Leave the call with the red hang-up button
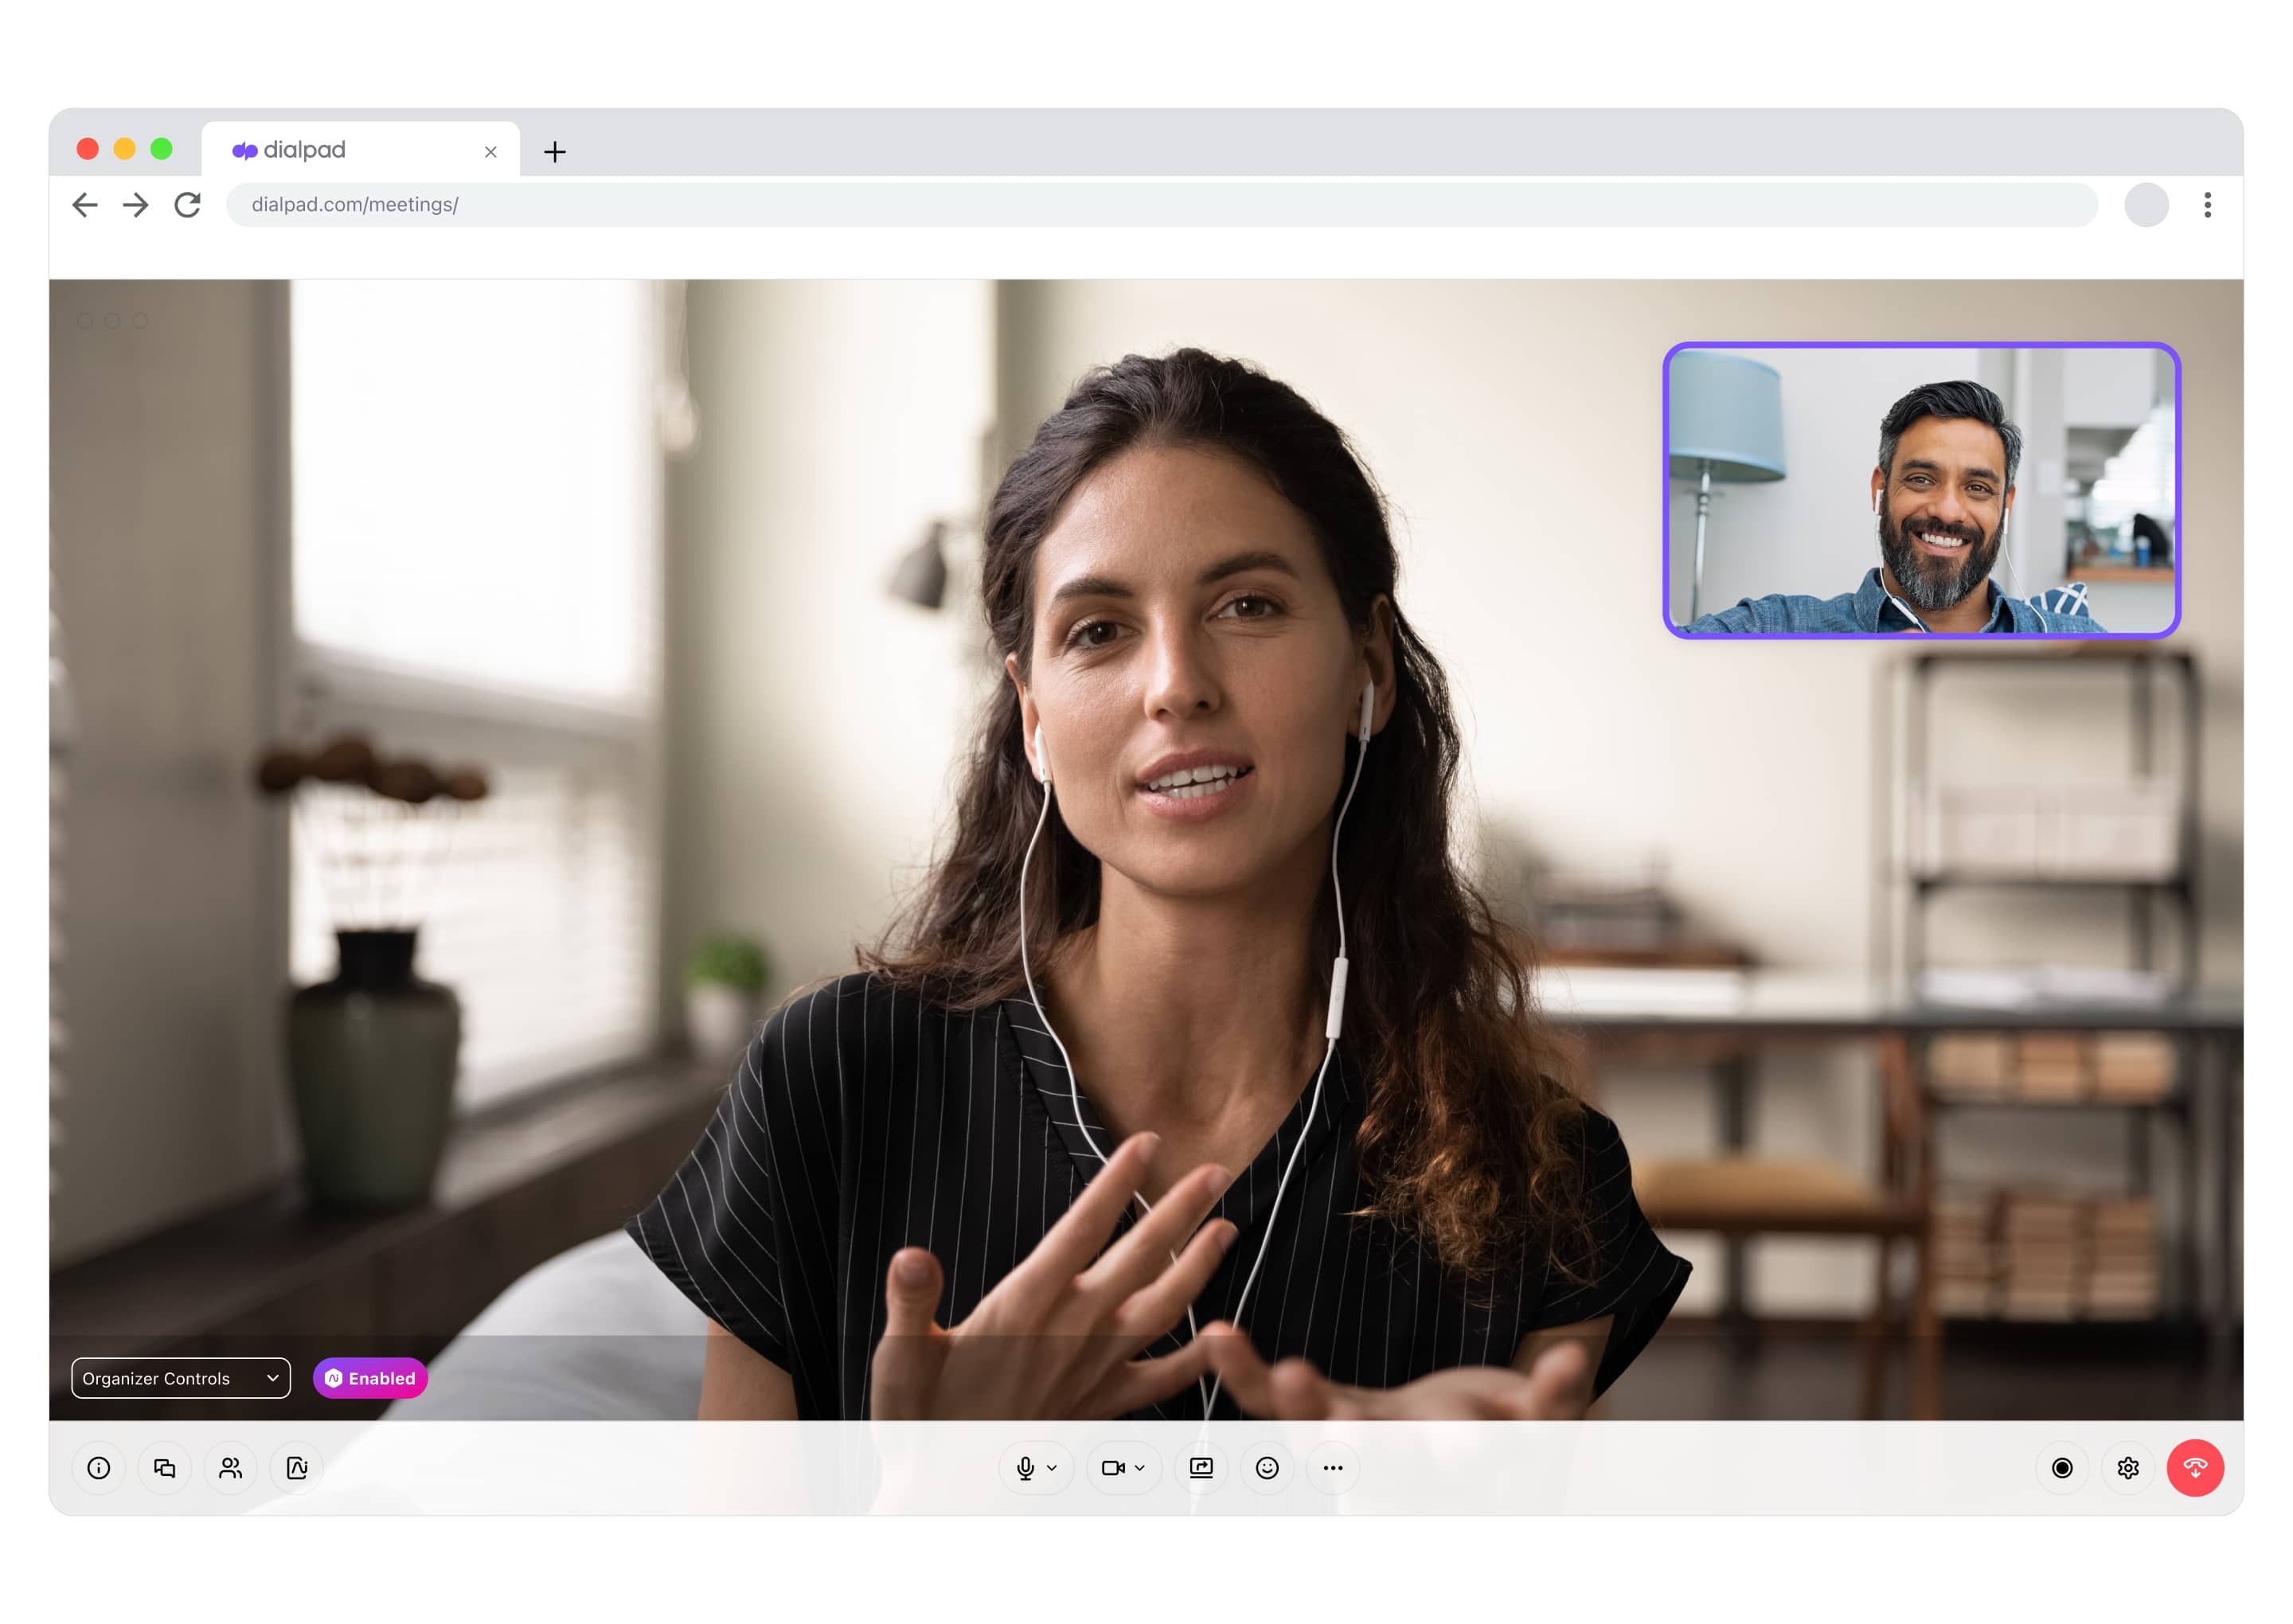Image resolution: width=2293 pixels, height=1624 pixels. tap(2194, 1468)
